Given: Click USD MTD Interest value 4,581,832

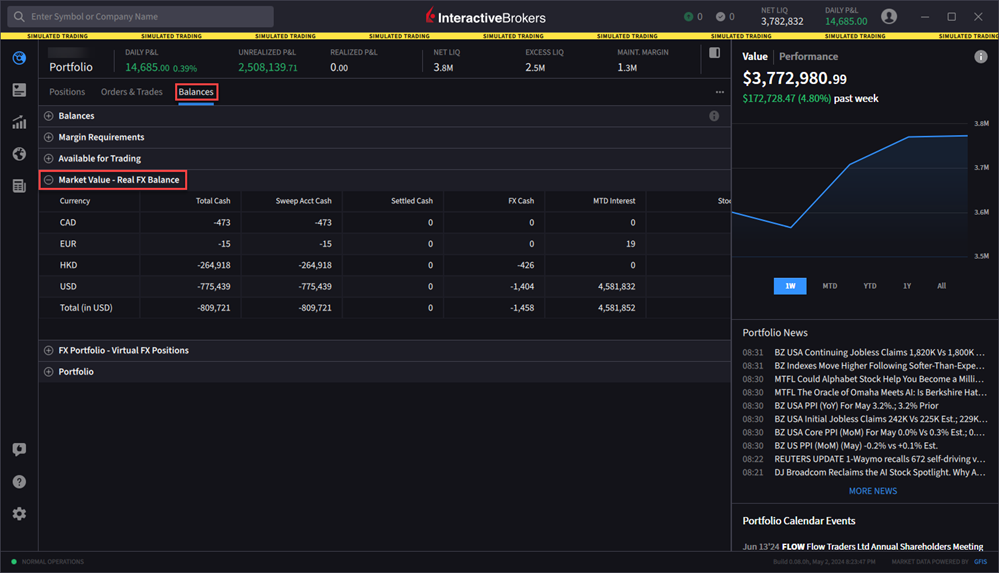Looking at the screenshot, I should tap(616, 287).
